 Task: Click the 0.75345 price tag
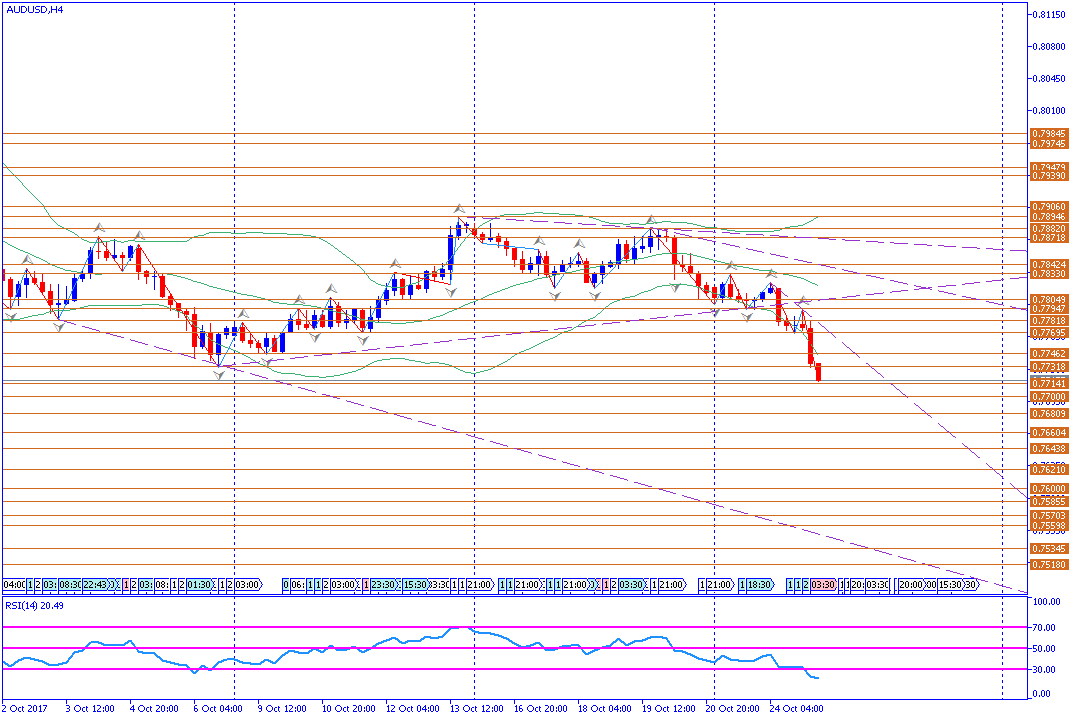pyautogui.click(x=1049, y=549)
